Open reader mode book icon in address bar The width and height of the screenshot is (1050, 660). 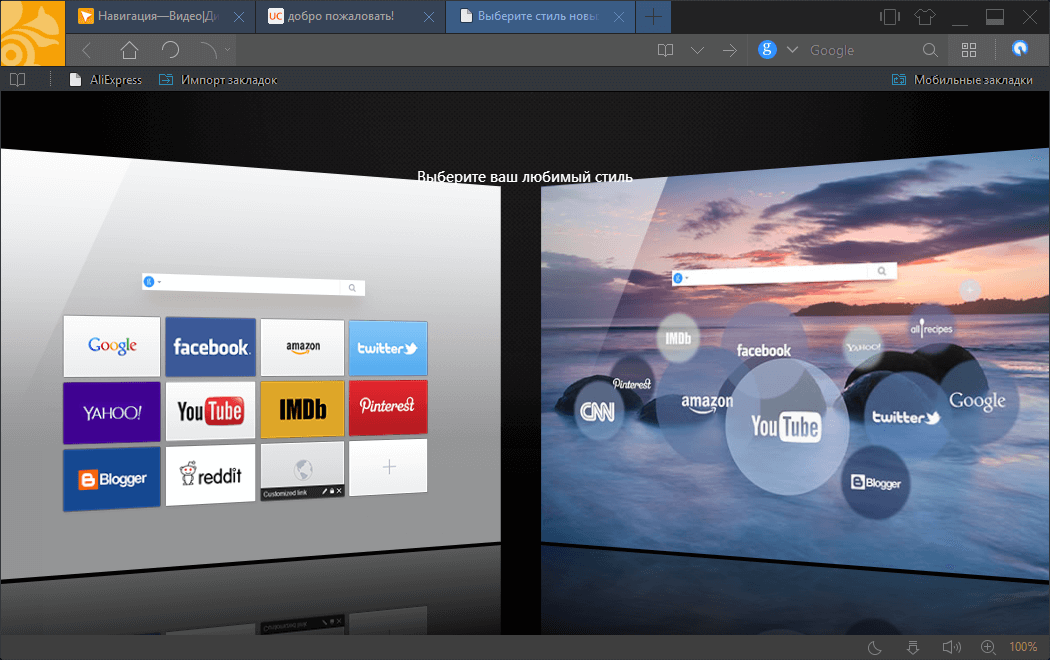pos(665,50)
